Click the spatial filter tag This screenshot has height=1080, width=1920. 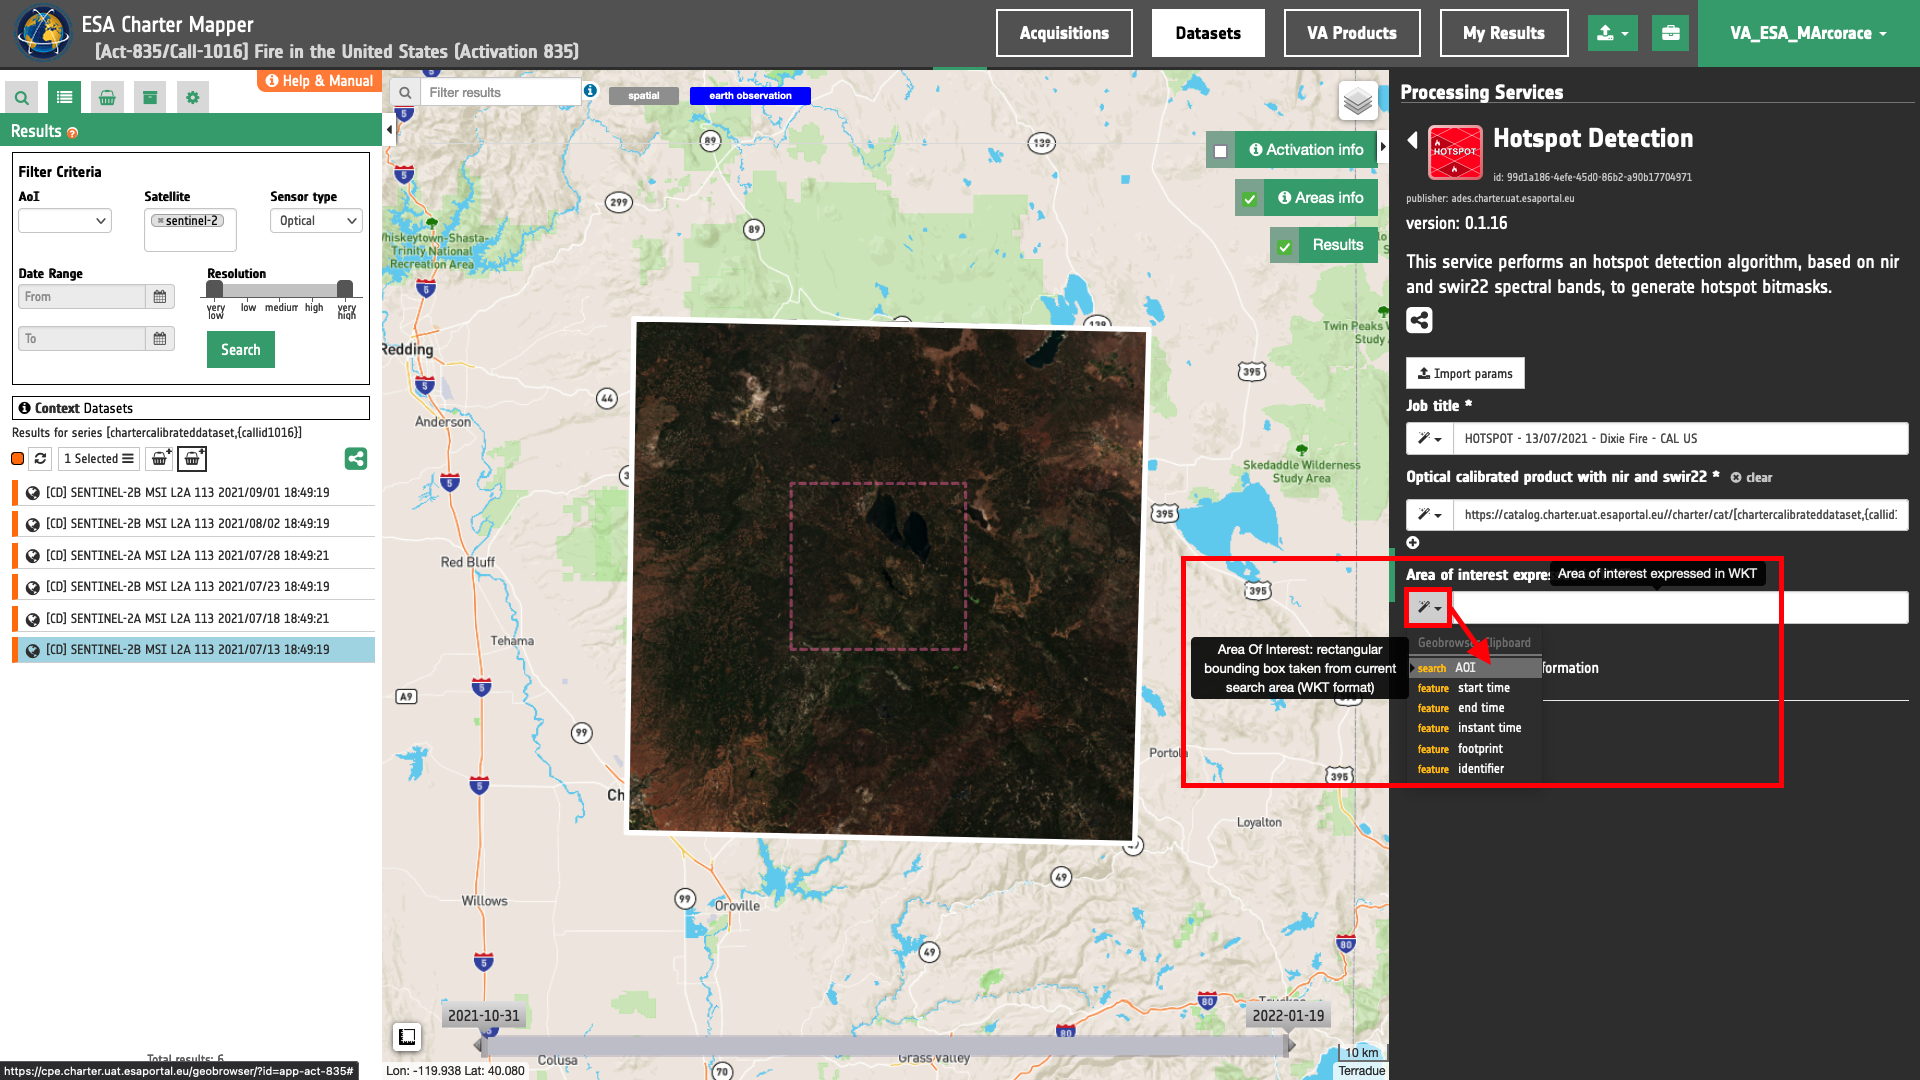(644, 96)
